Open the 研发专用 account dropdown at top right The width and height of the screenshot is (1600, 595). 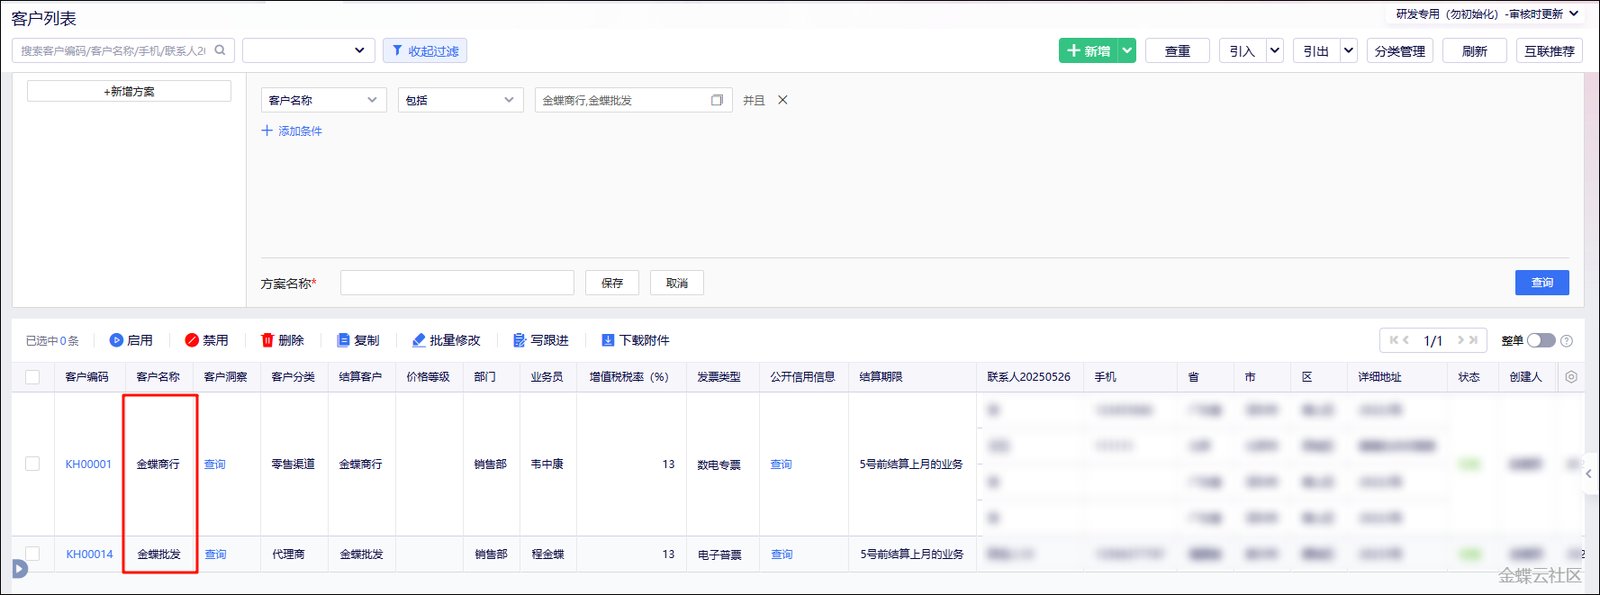pyautogui.click(x=1487, y=14)
